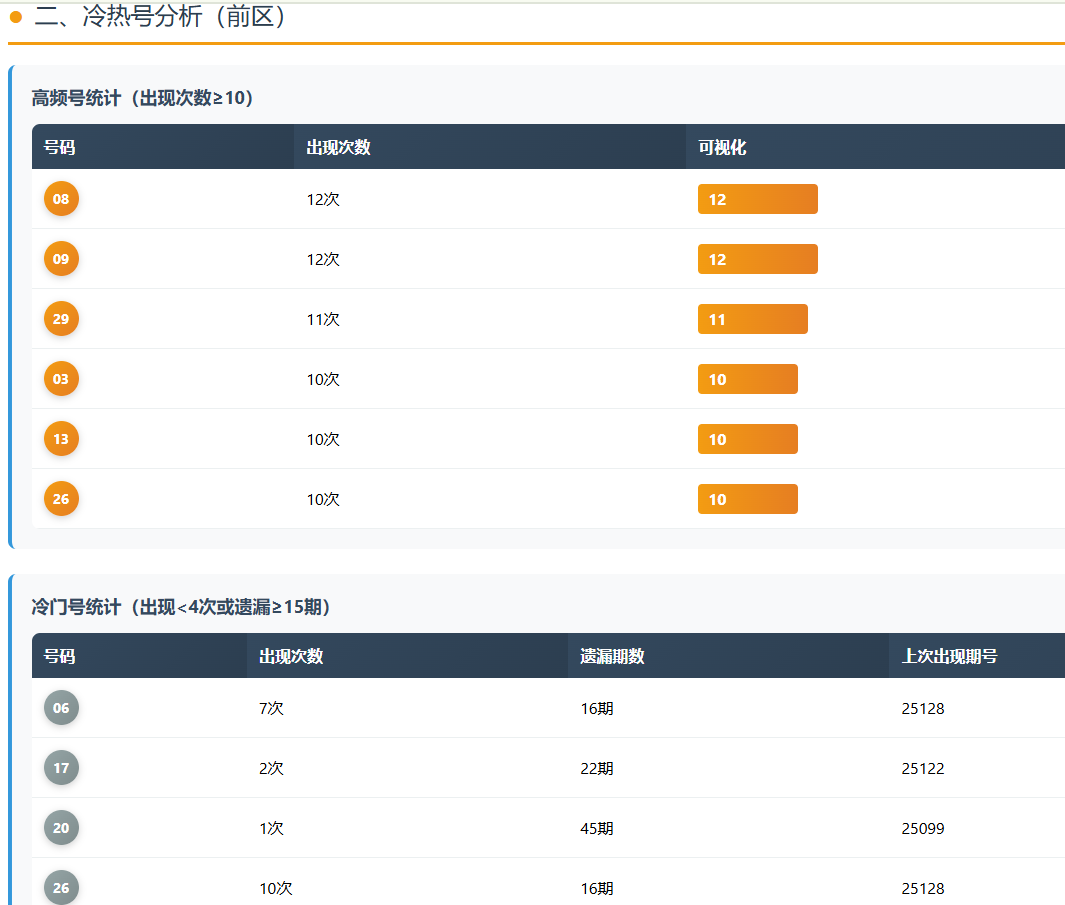Click the issue number 25122
The image size is (1065, 905).
click(922, 768)
